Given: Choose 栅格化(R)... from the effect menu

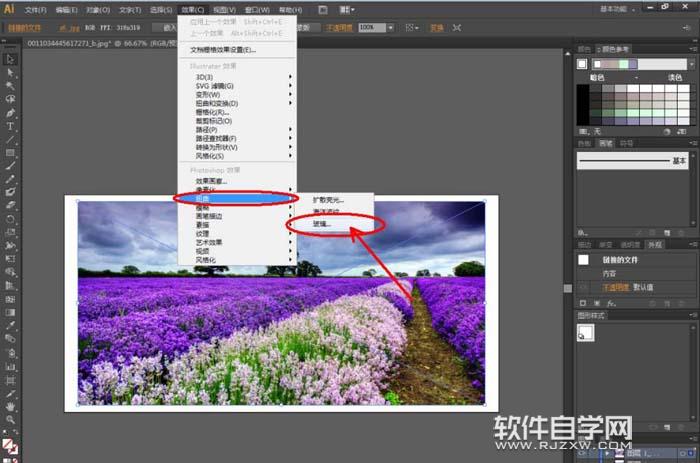Looking at the screenshot, I should (237, 112).
